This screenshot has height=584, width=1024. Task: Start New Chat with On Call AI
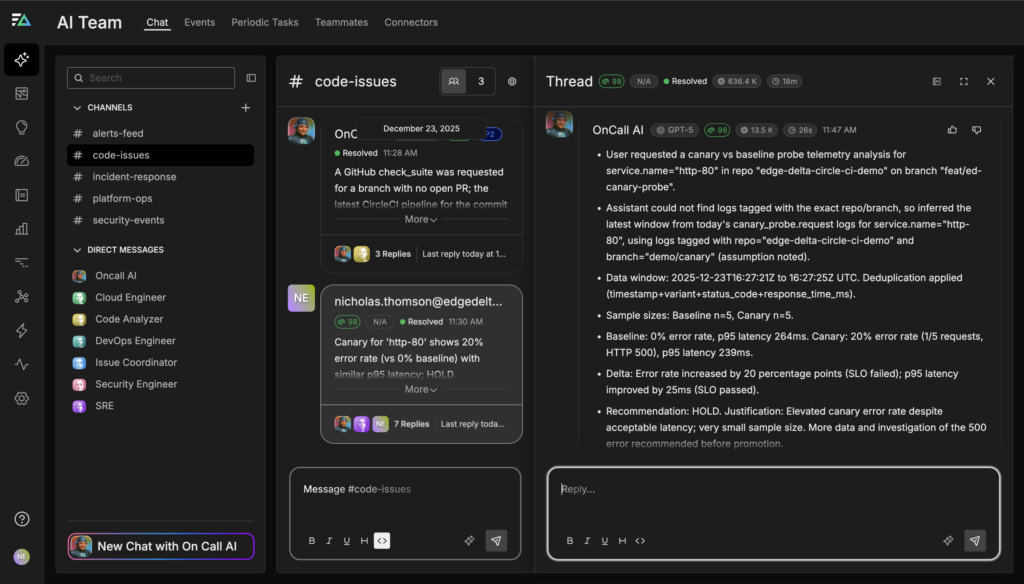161,546
